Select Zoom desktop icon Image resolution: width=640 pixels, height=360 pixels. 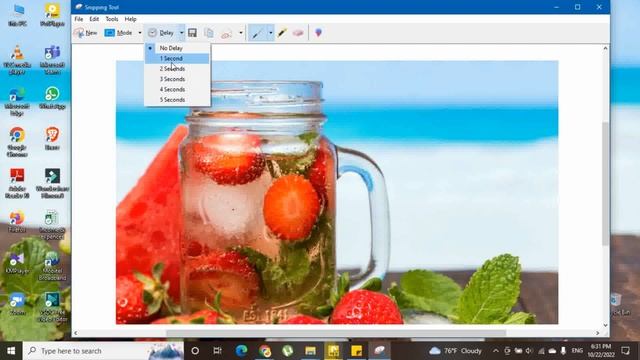coord(17,304)
